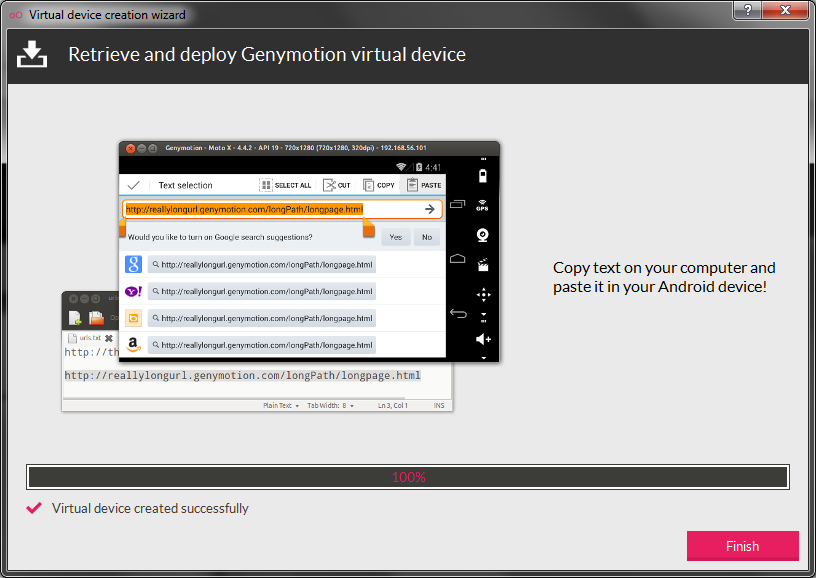Image resolution: width=816 pixels, height=578 pixels.
Task: Click the new document icon in the text editor
Action: 75,317
